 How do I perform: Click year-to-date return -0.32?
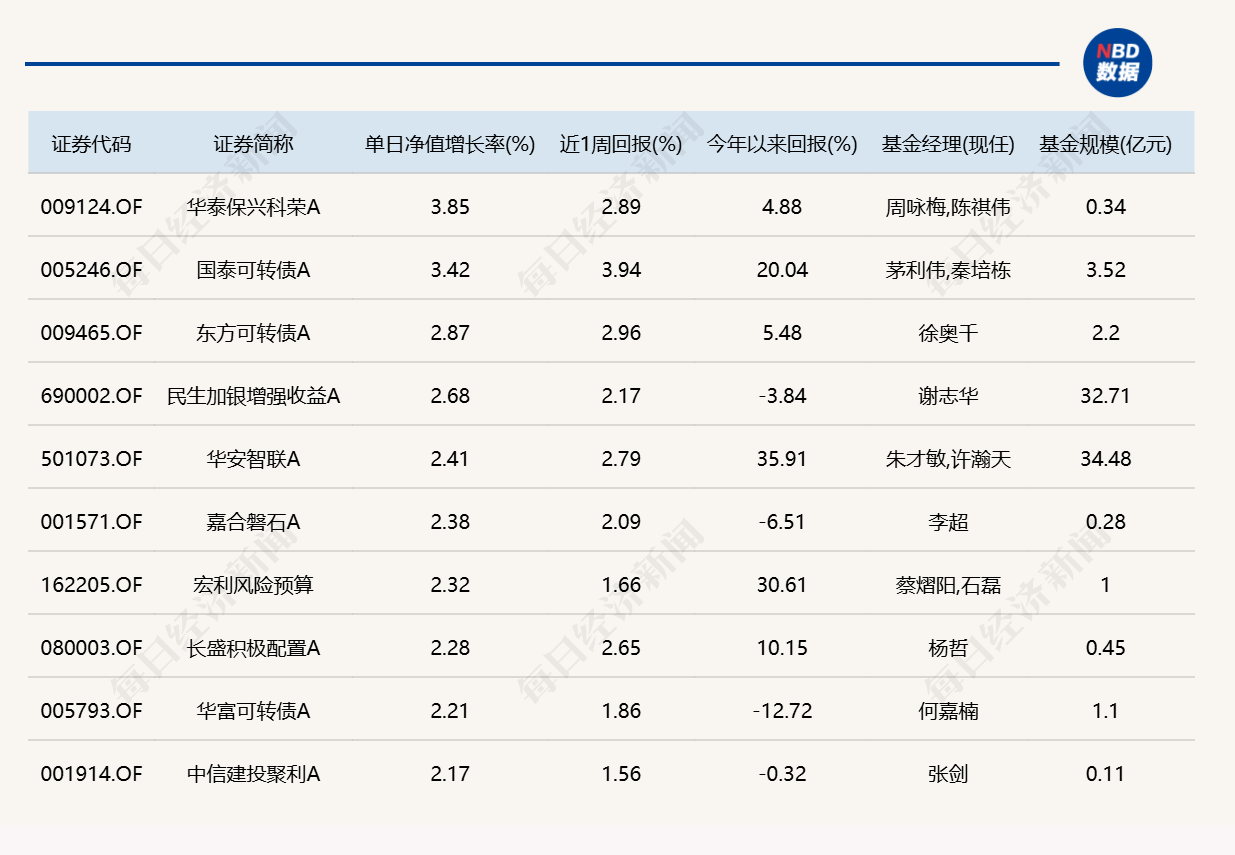pos(782,774)
